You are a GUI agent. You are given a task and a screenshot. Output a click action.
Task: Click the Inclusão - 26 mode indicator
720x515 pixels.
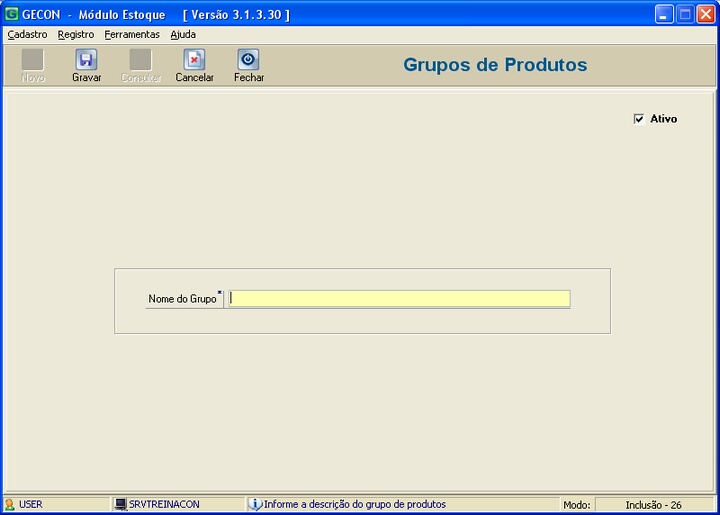[653, 505]
